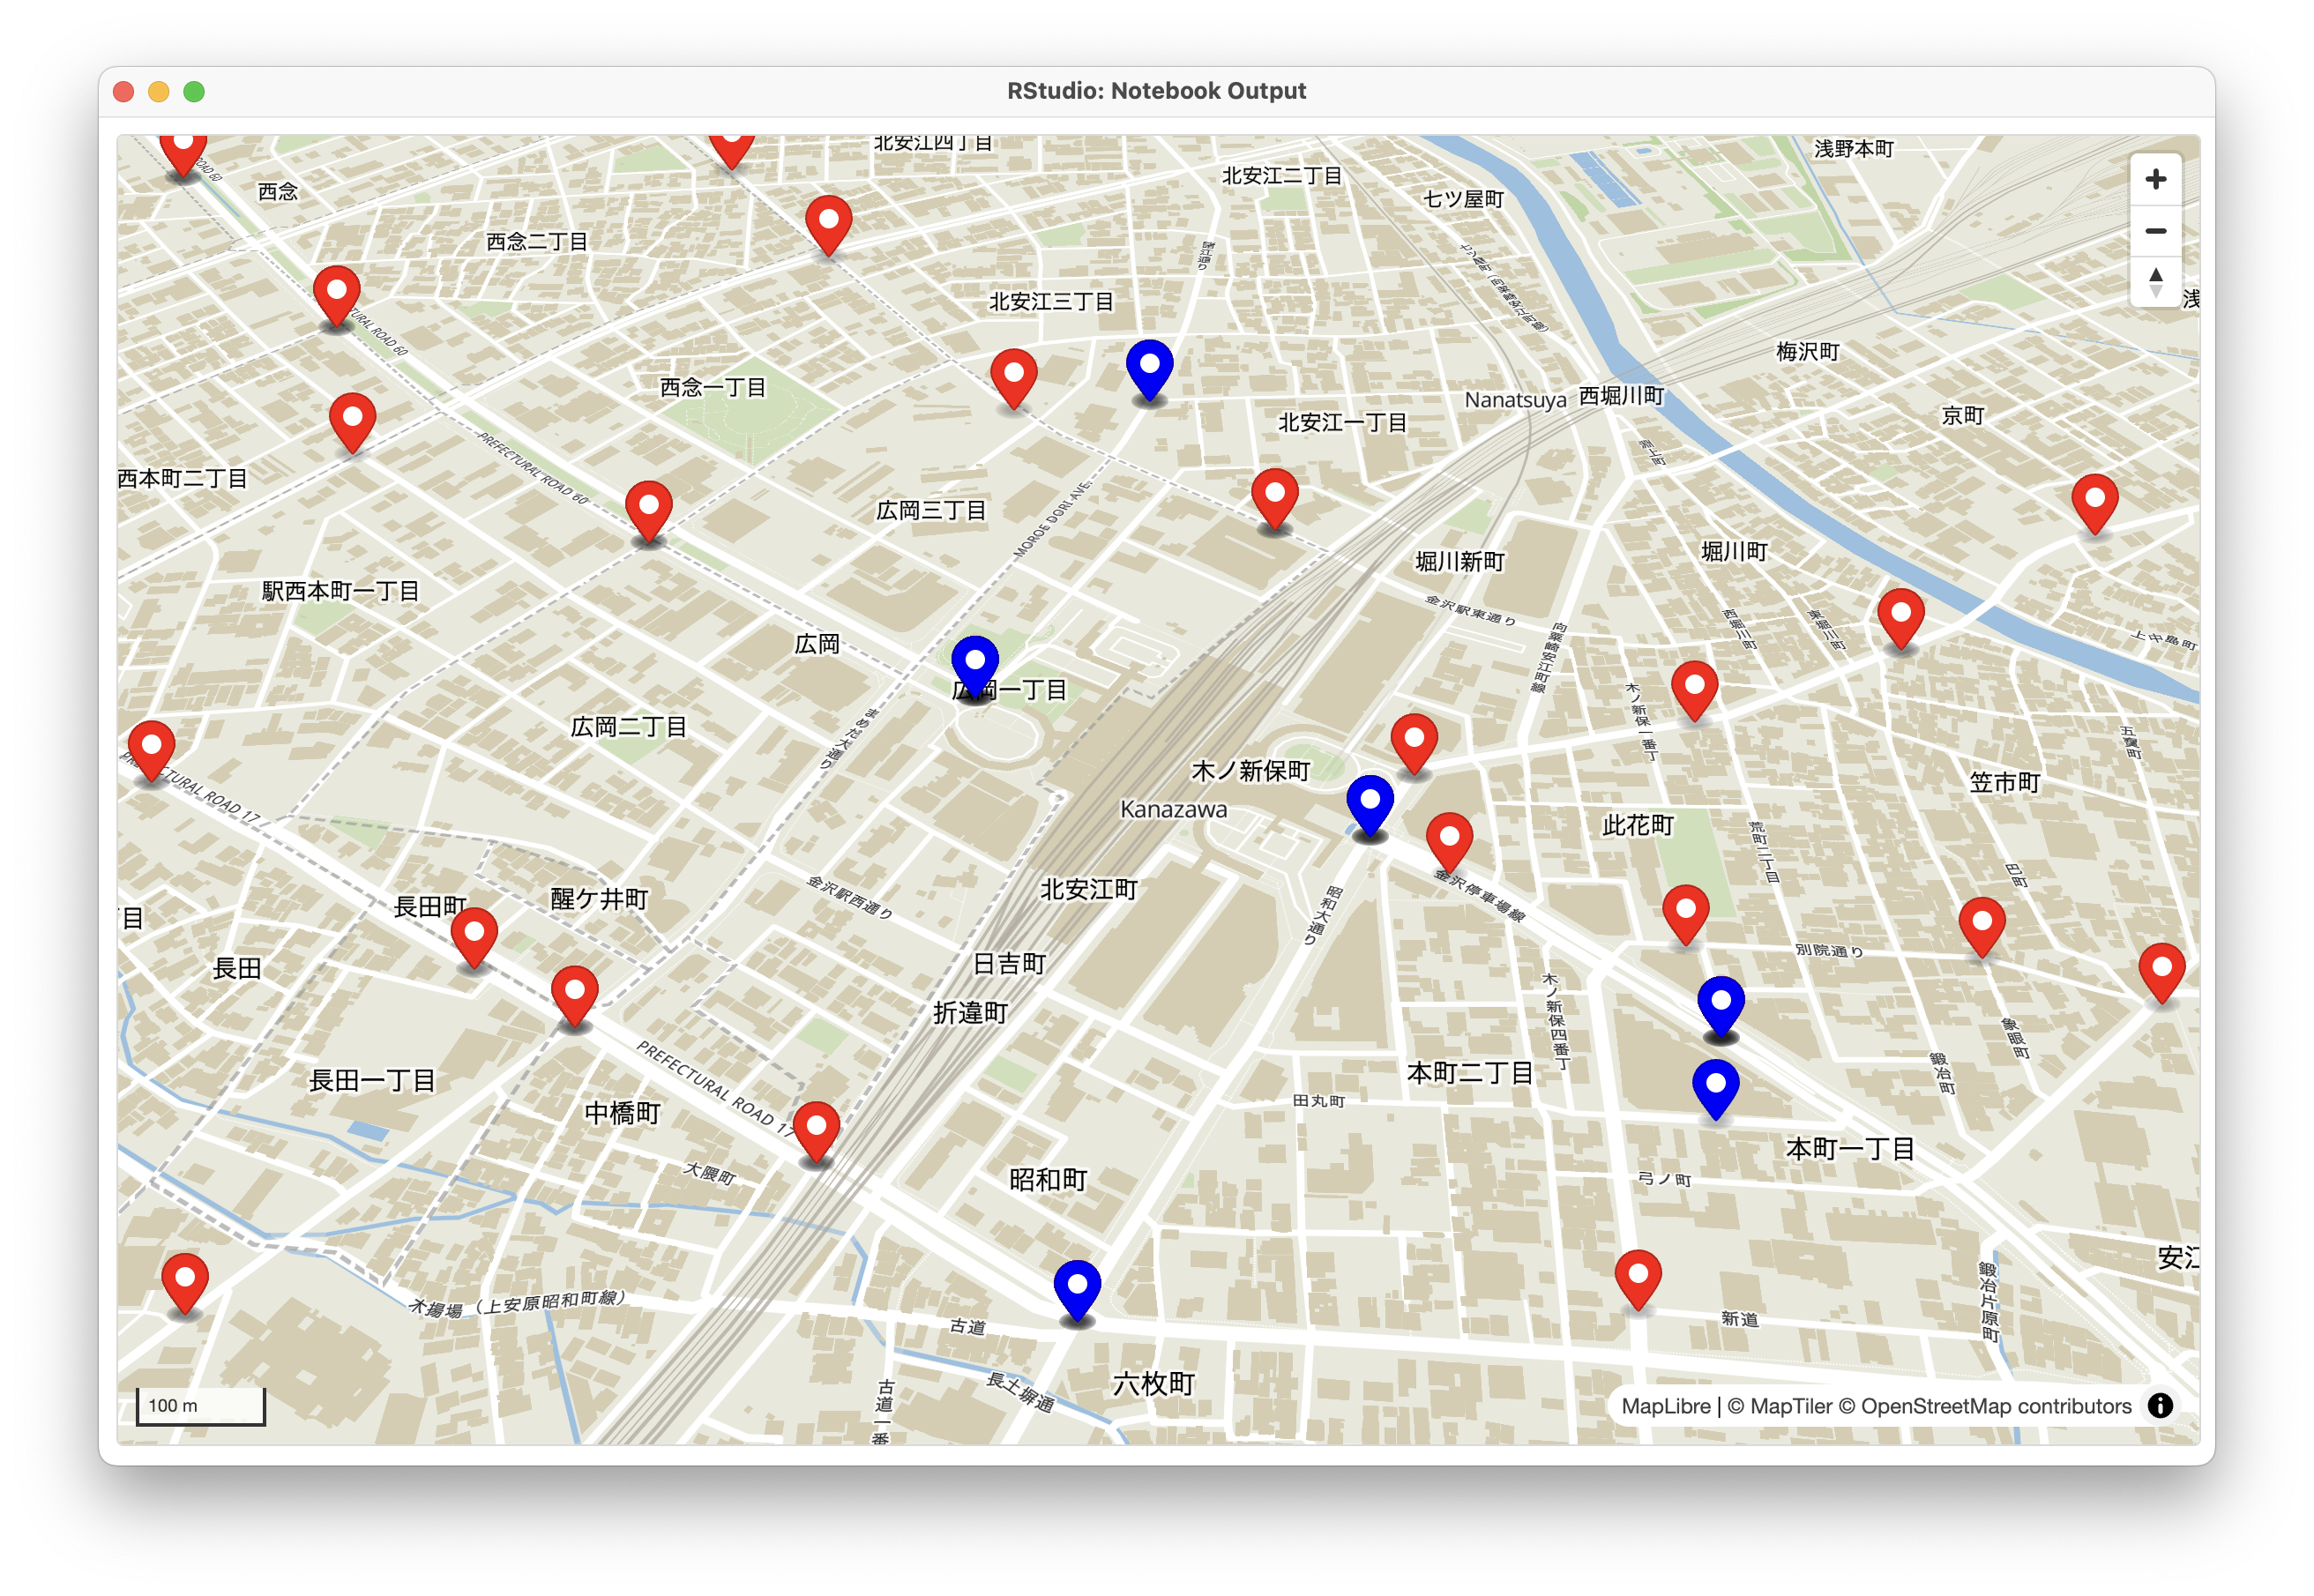Image resolution: width=2314 pixels, height=1596 pixels.
Task: Click the 長田一丁目 label
Action: [372, 1080]
